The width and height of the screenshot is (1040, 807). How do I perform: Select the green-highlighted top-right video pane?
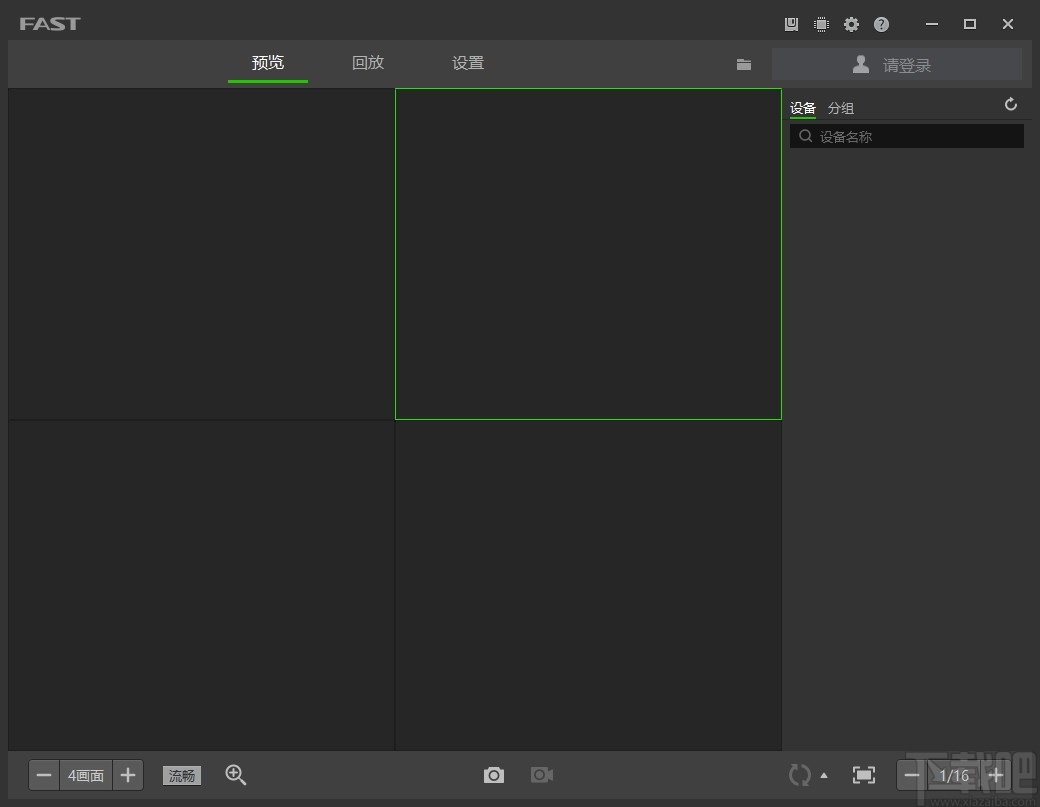coord(588,254)
